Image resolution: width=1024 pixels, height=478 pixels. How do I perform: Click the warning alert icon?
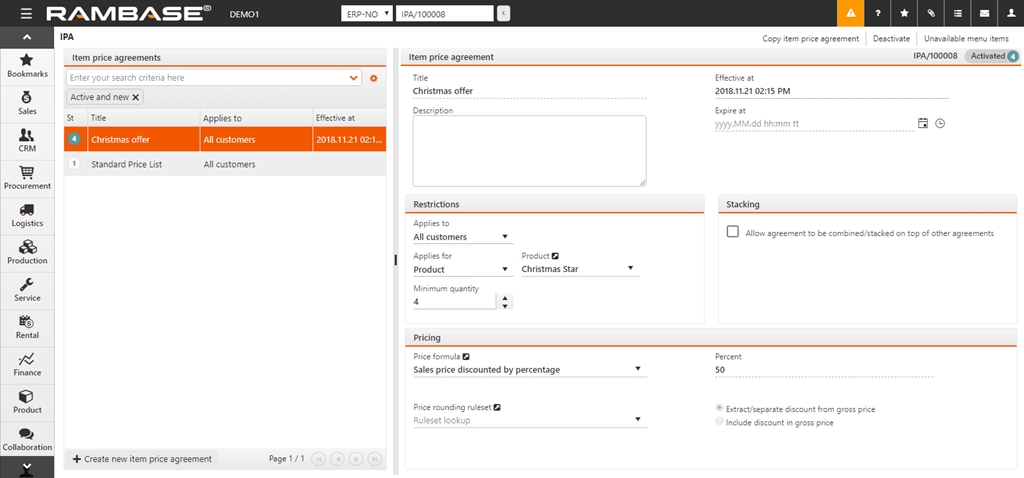tap(849, 13)
